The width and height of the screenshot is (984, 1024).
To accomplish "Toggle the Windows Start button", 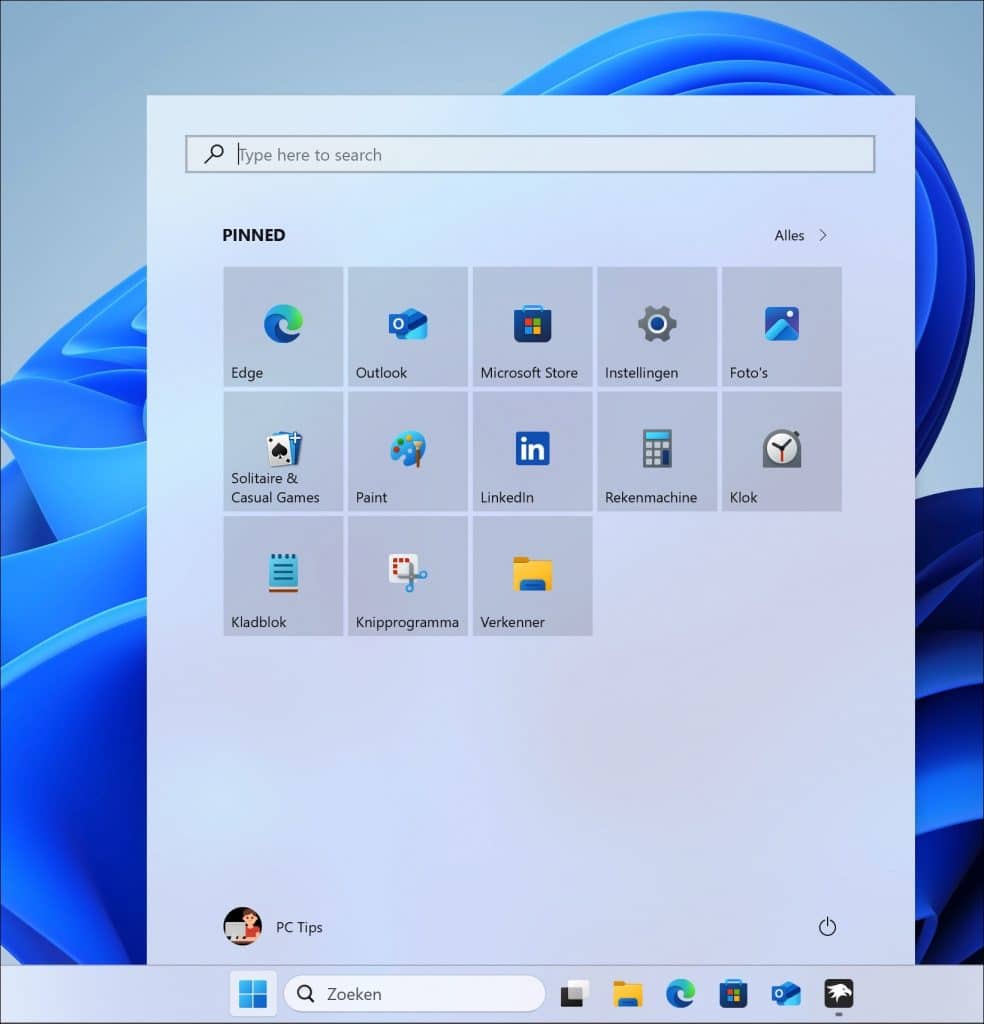I will click(x=253, y=994).
